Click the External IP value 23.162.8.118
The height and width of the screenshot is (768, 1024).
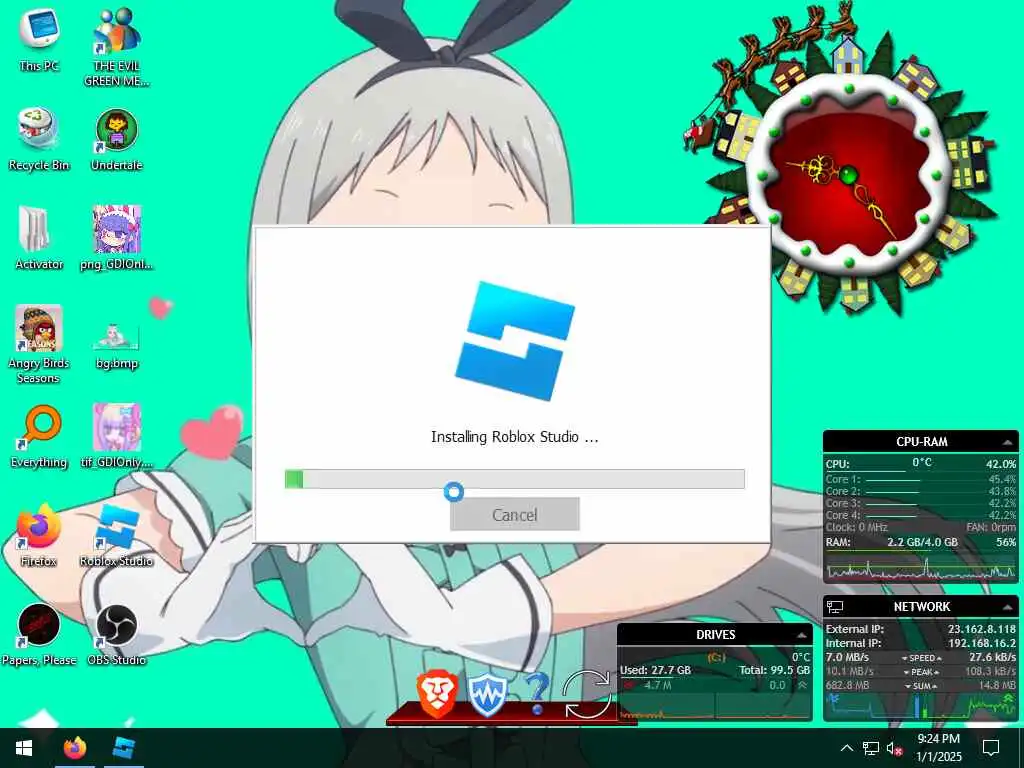[982, 630]
